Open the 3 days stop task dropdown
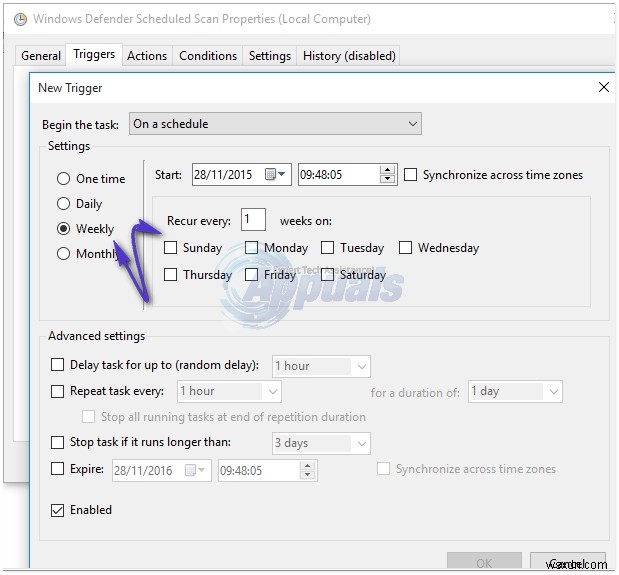 click(x=321, y=443)
